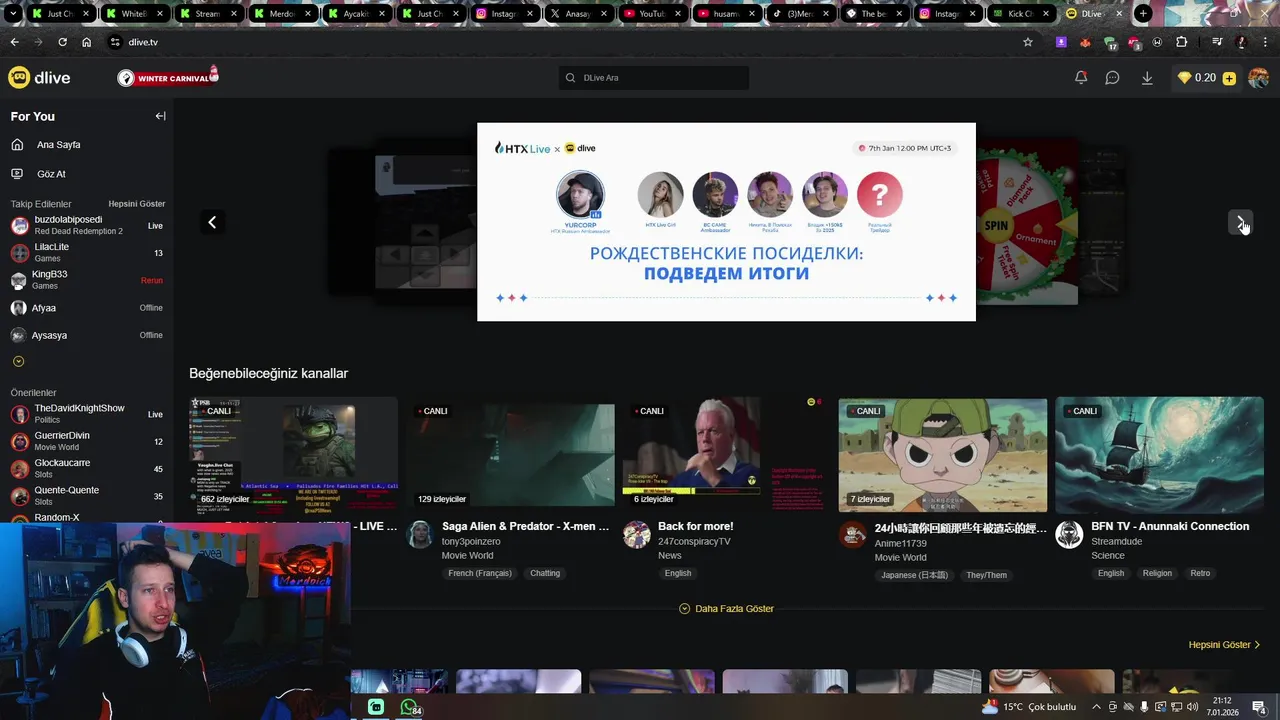Open a new browser tab

(x=1143, y=14)
